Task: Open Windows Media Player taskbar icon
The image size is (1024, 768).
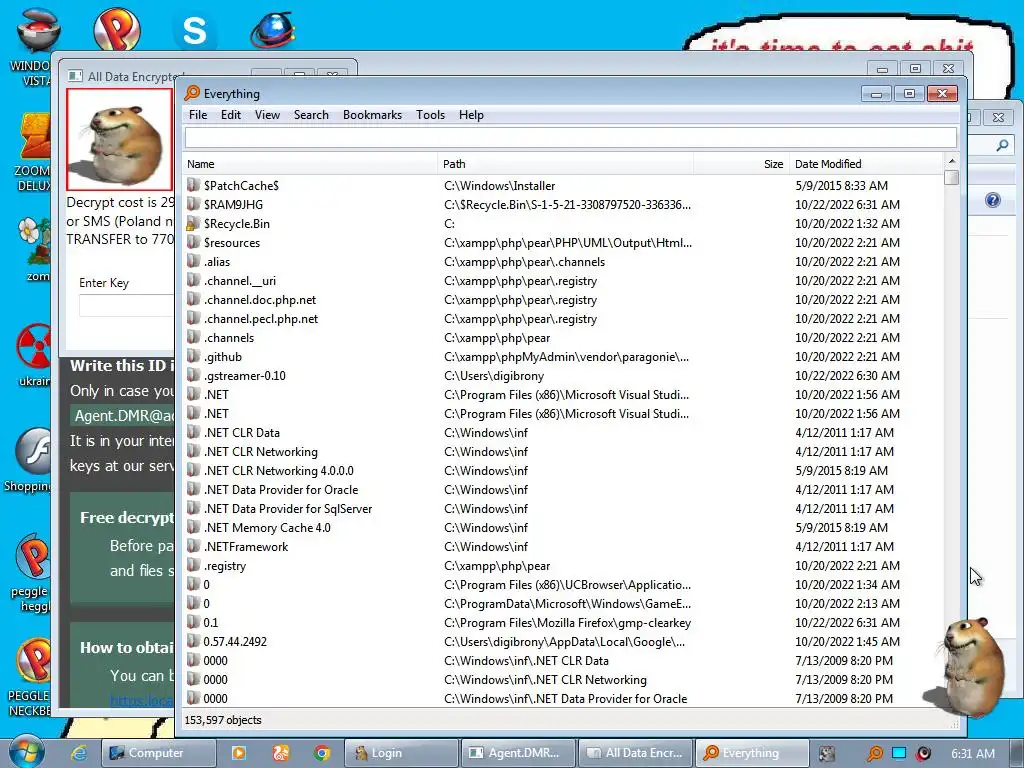Action: point(239,753)
